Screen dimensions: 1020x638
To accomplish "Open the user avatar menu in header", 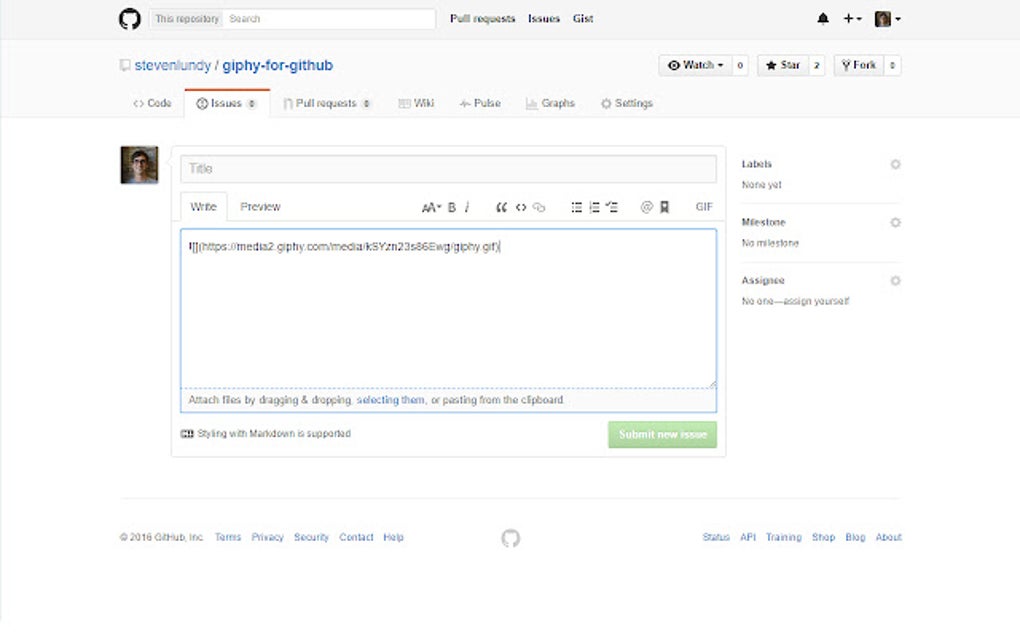I will pyautogui.click(x=887, y=19).
